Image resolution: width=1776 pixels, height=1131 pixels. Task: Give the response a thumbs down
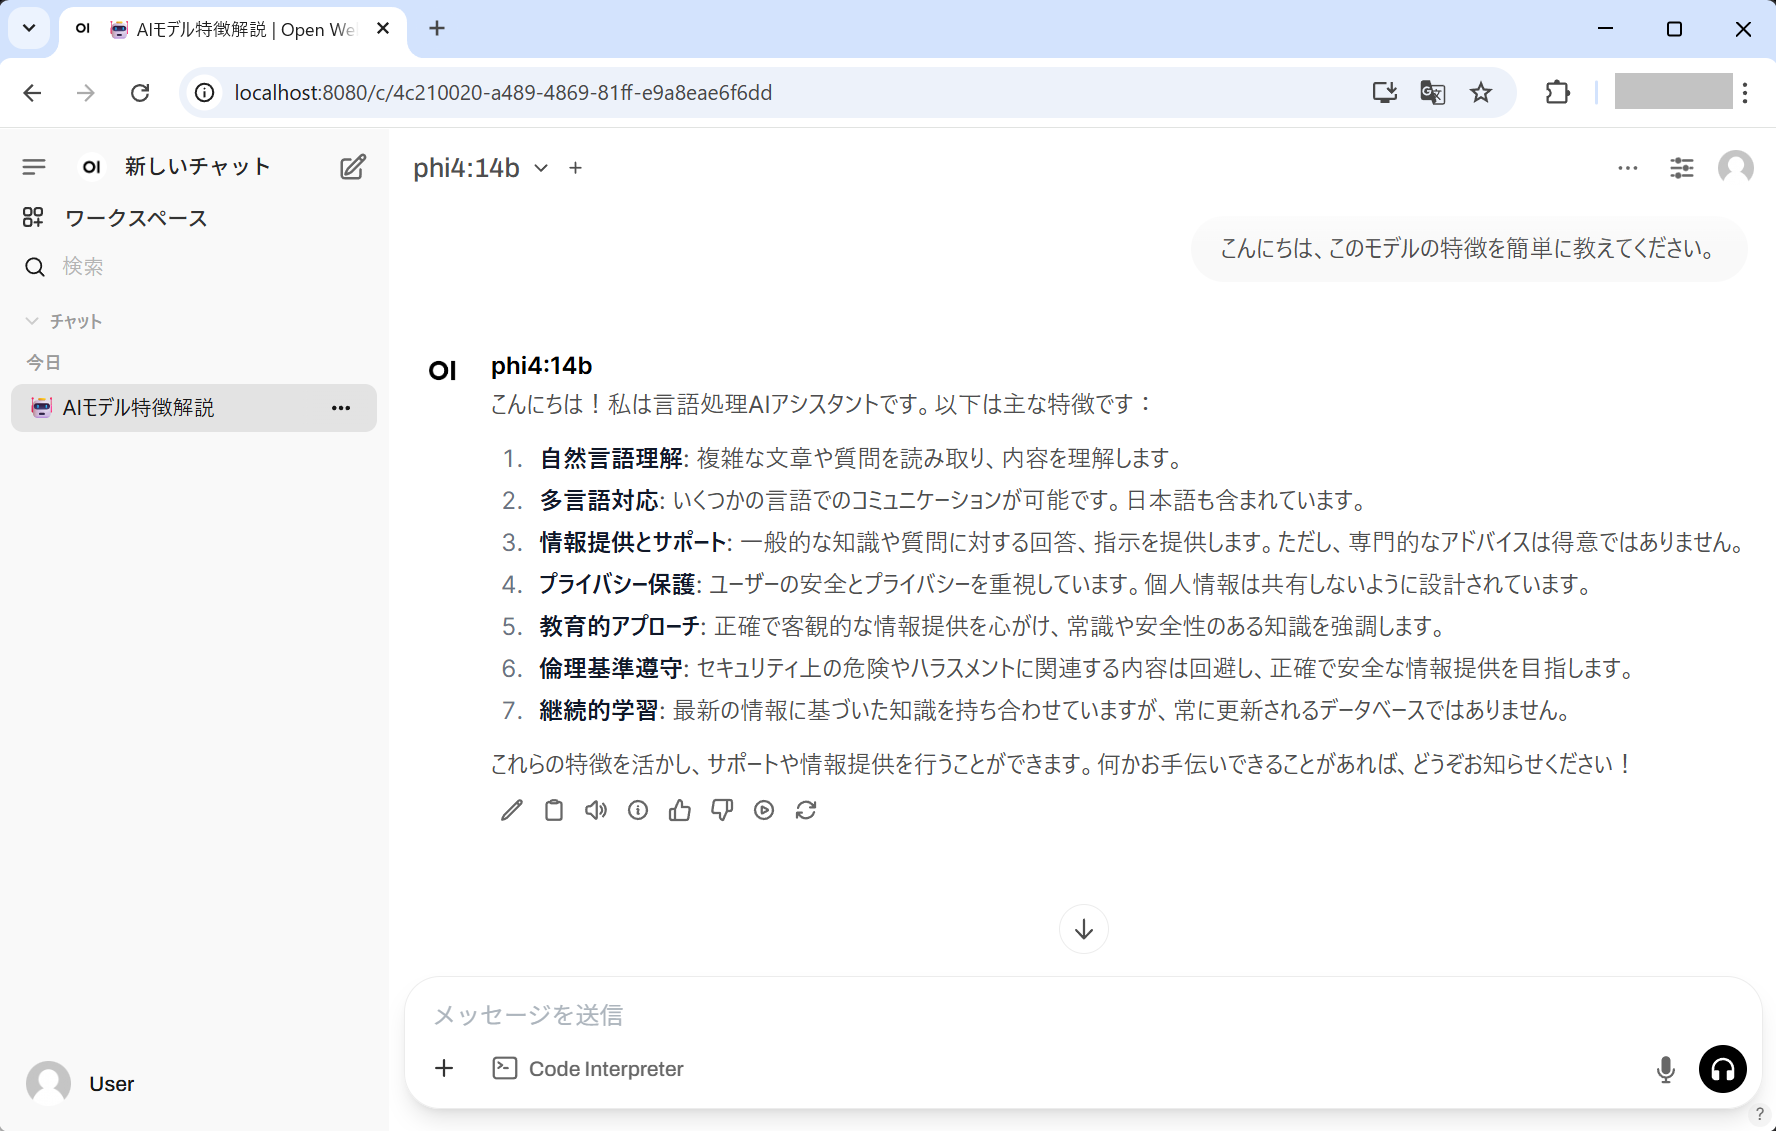pyautogui.click(x=722, y=810)
